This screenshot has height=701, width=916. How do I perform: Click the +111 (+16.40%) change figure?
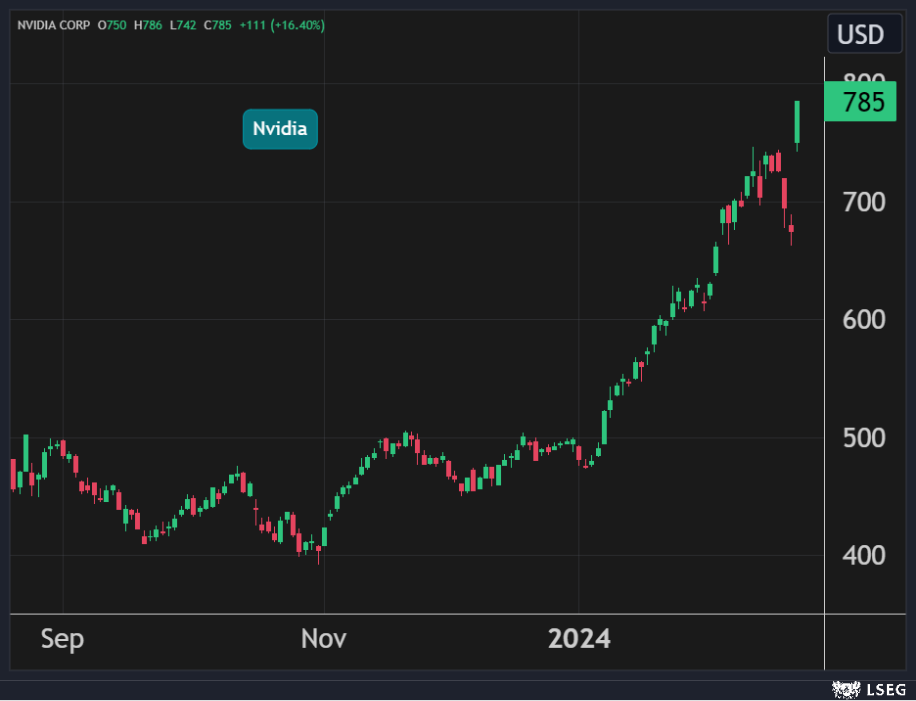pyautogui.click(x=282, y=25)
